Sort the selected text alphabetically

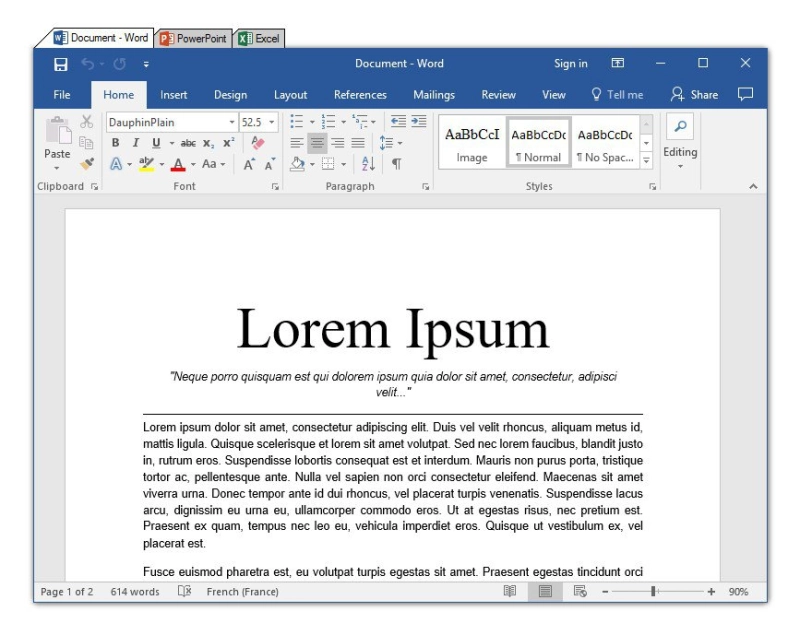[x=368, y=164]
